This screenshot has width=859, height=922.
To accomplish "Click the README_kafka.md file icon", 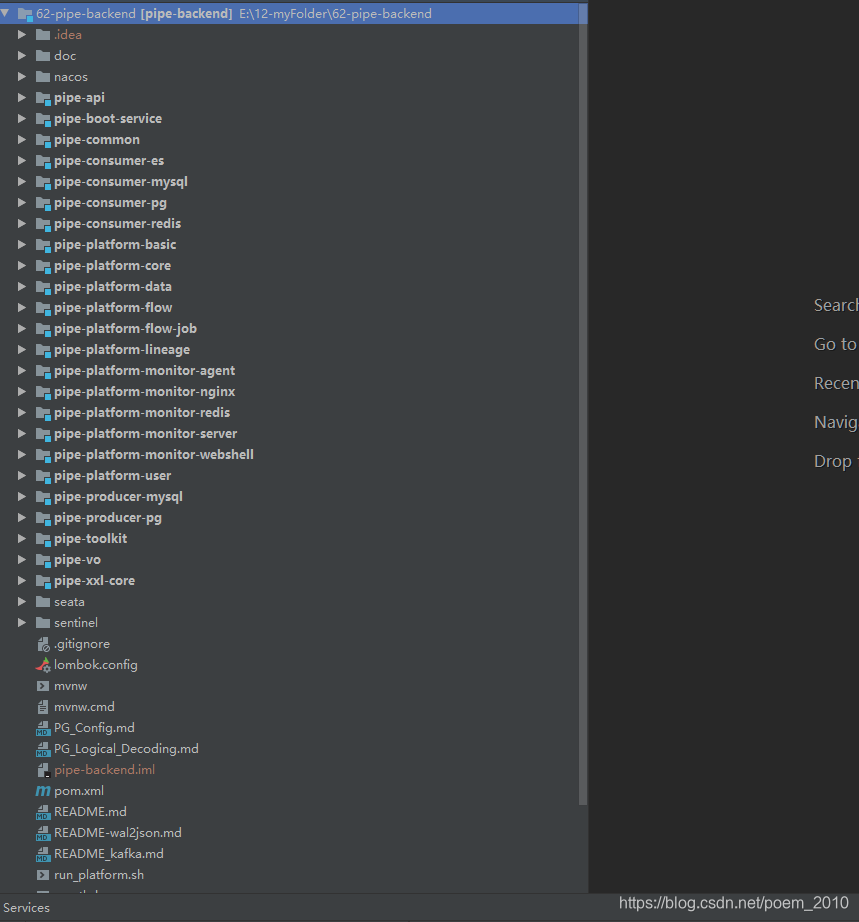I will click(43, 854).
